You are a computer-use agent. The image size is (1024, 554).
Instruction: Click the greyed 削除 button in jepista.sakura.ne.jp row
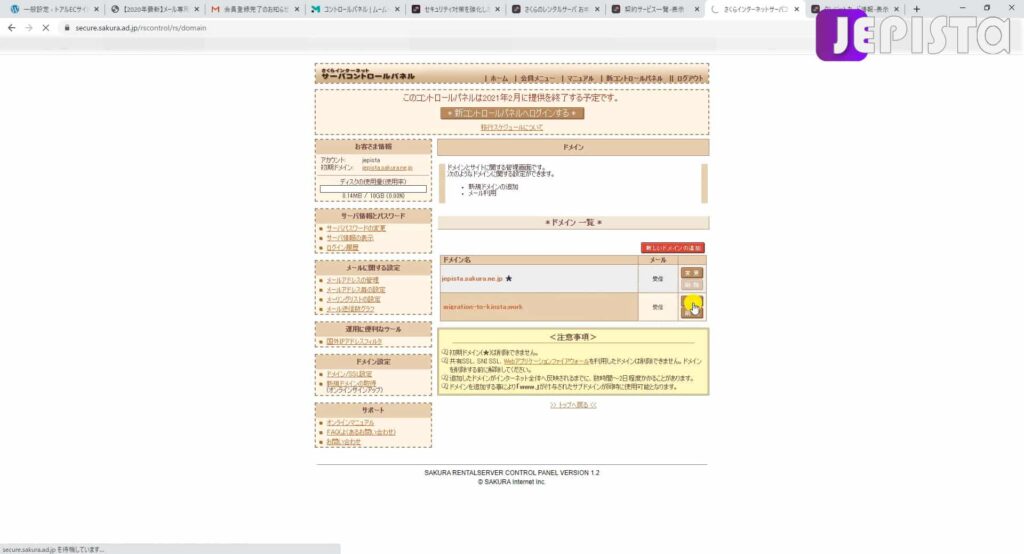pyautogui.click(x=692, y=285)
